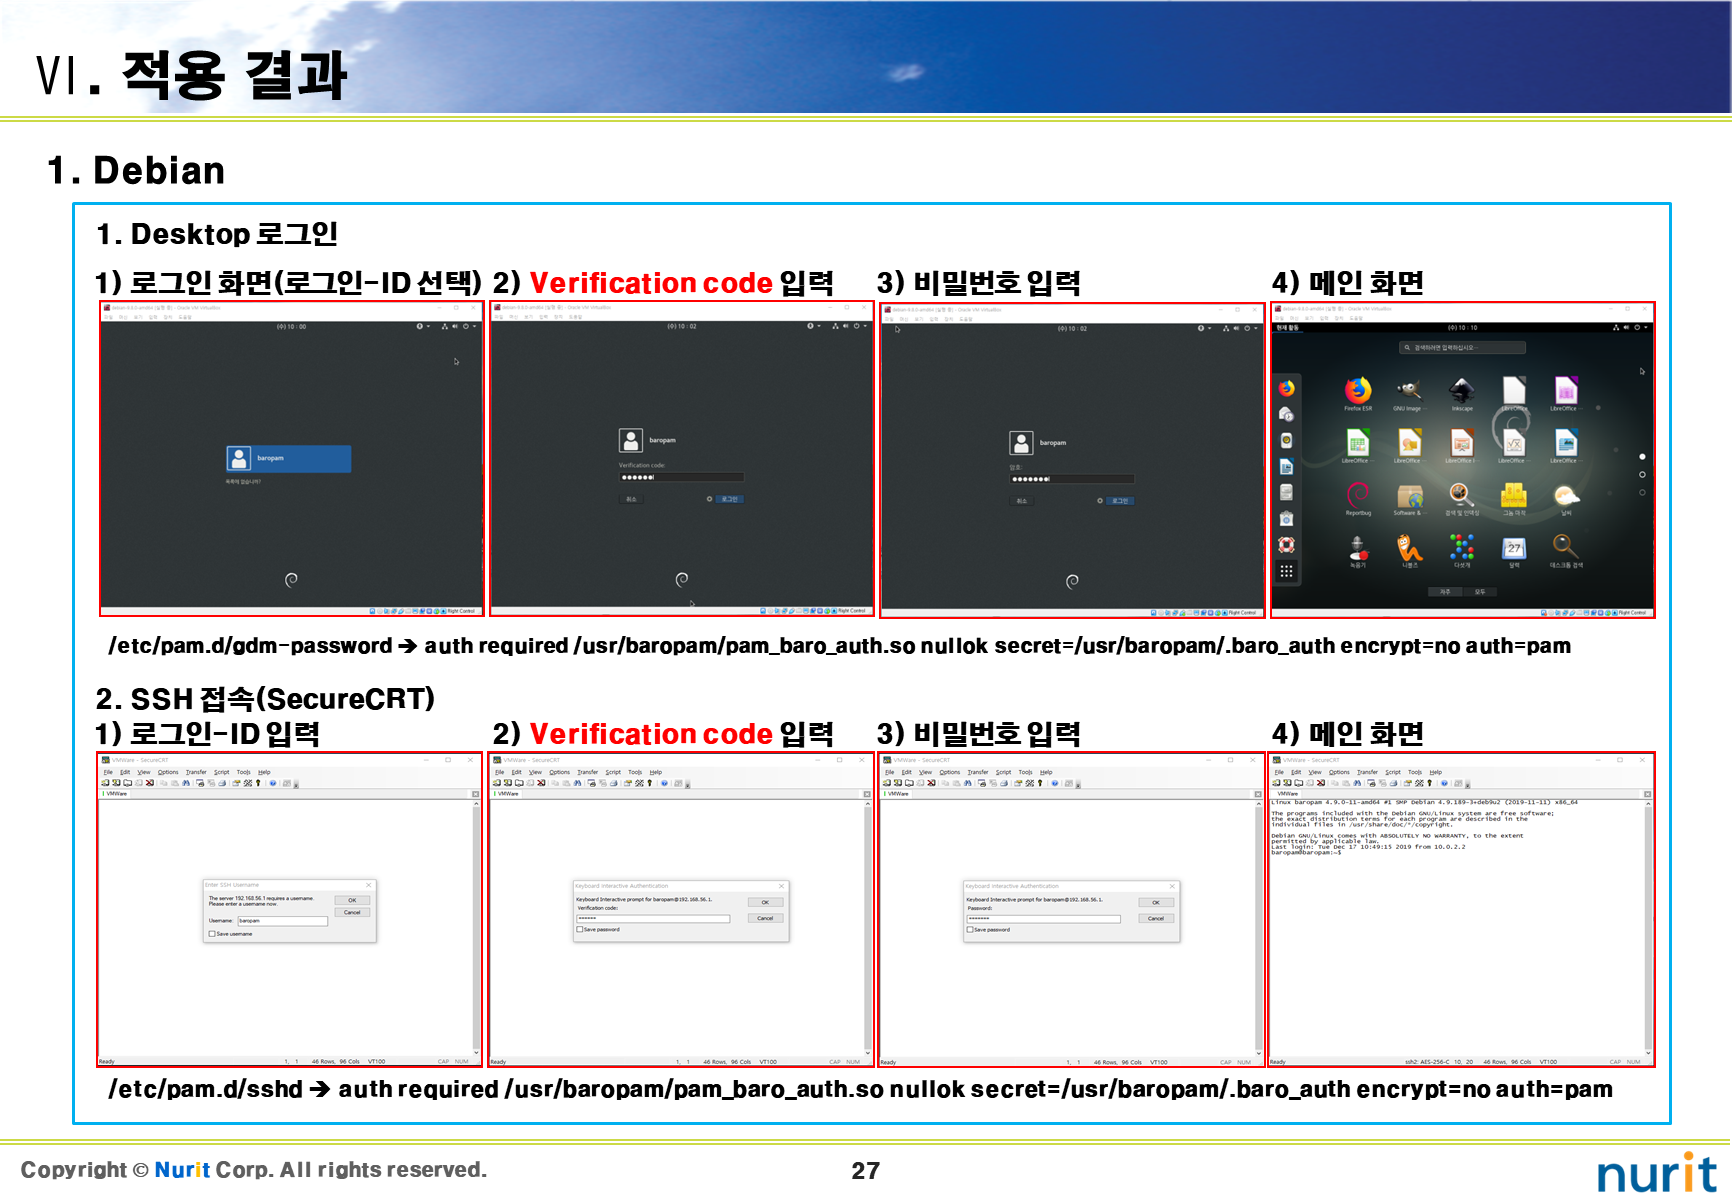Screen dimensions: 1732x1199
Task: Launch GNU Image editor from app grid
Action: point(1408,391)
